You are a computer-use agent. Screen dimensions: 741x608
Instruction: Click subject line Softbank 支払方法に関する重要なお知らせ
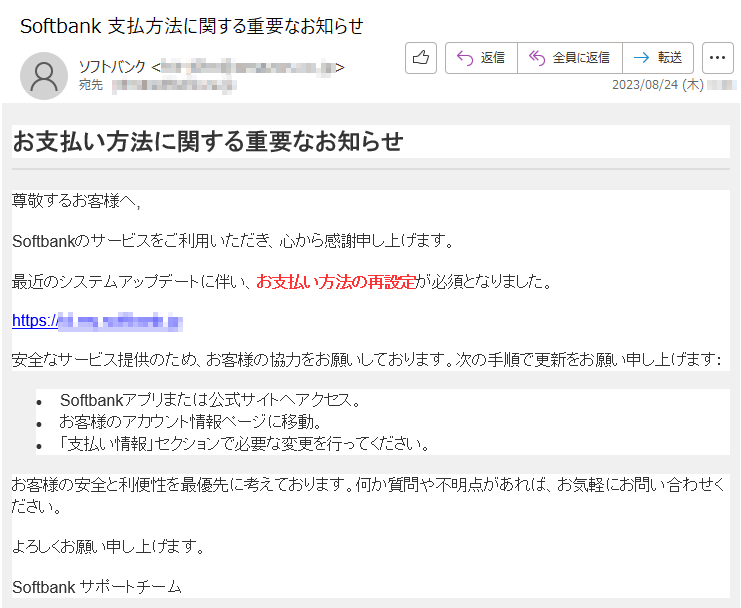192,26
